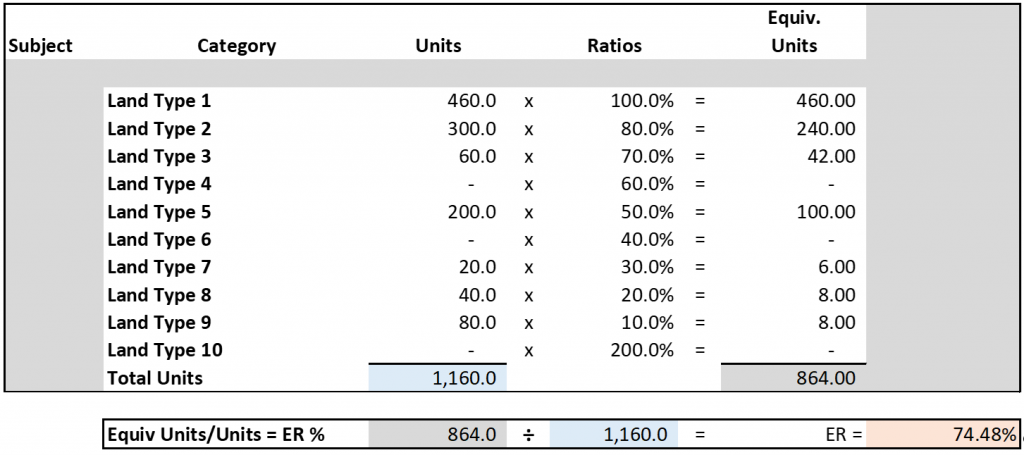Select the Units column header
Image resolution: width=1024 pixels, height=455 pixels.
pos(438,45)
